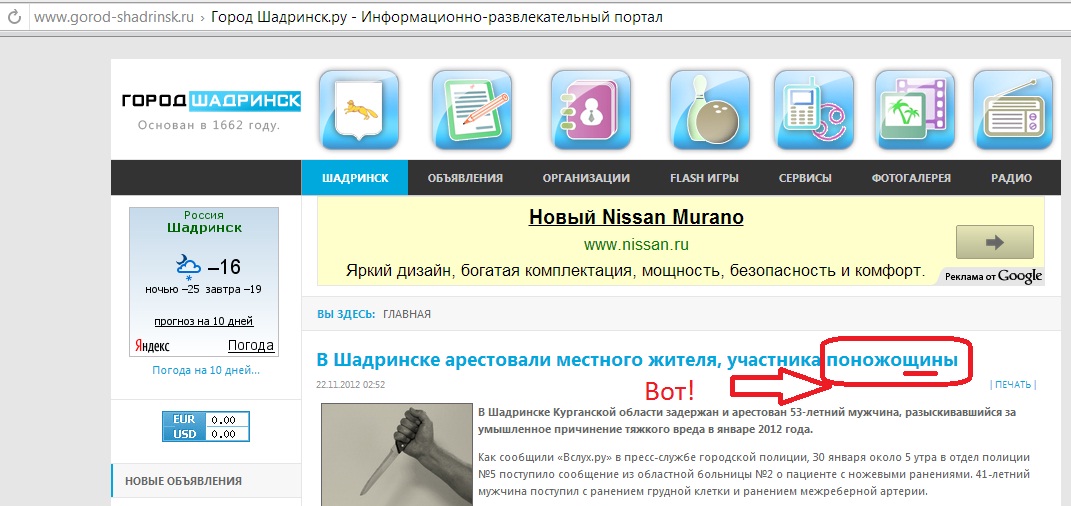The height and width of the screenshot is (506, 1071).
Task: Open the Сервисы menu item
Action: click(x=805, y=178)
